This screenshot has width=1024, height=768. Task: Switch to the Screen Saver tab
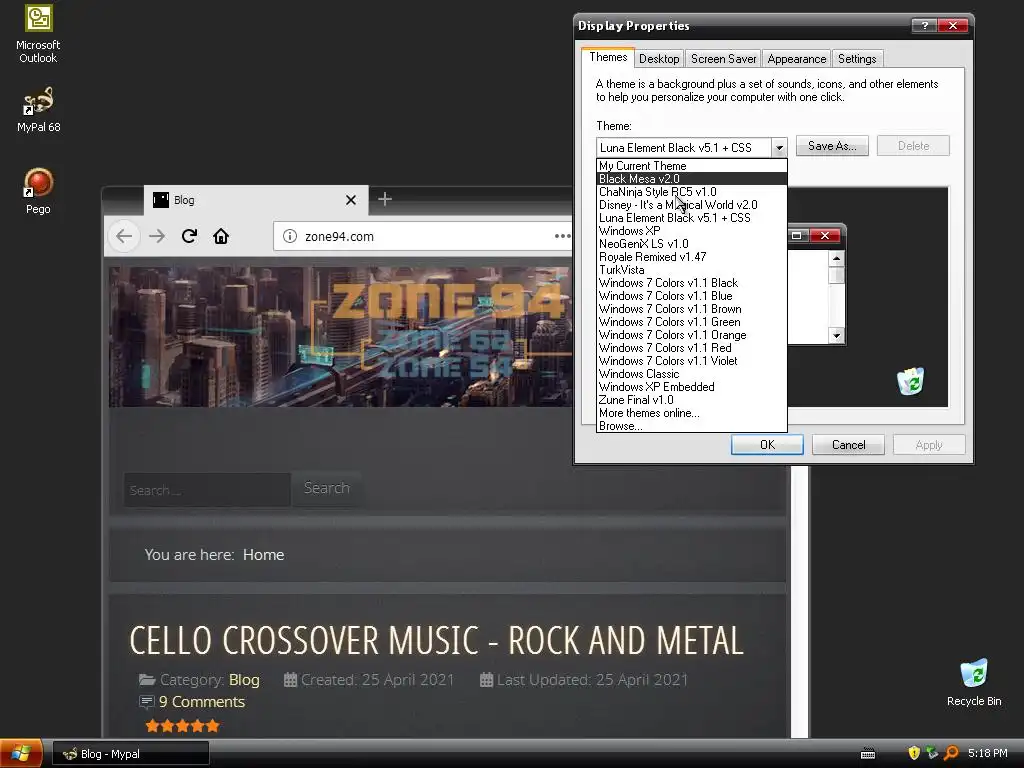[x=724, y=59]
